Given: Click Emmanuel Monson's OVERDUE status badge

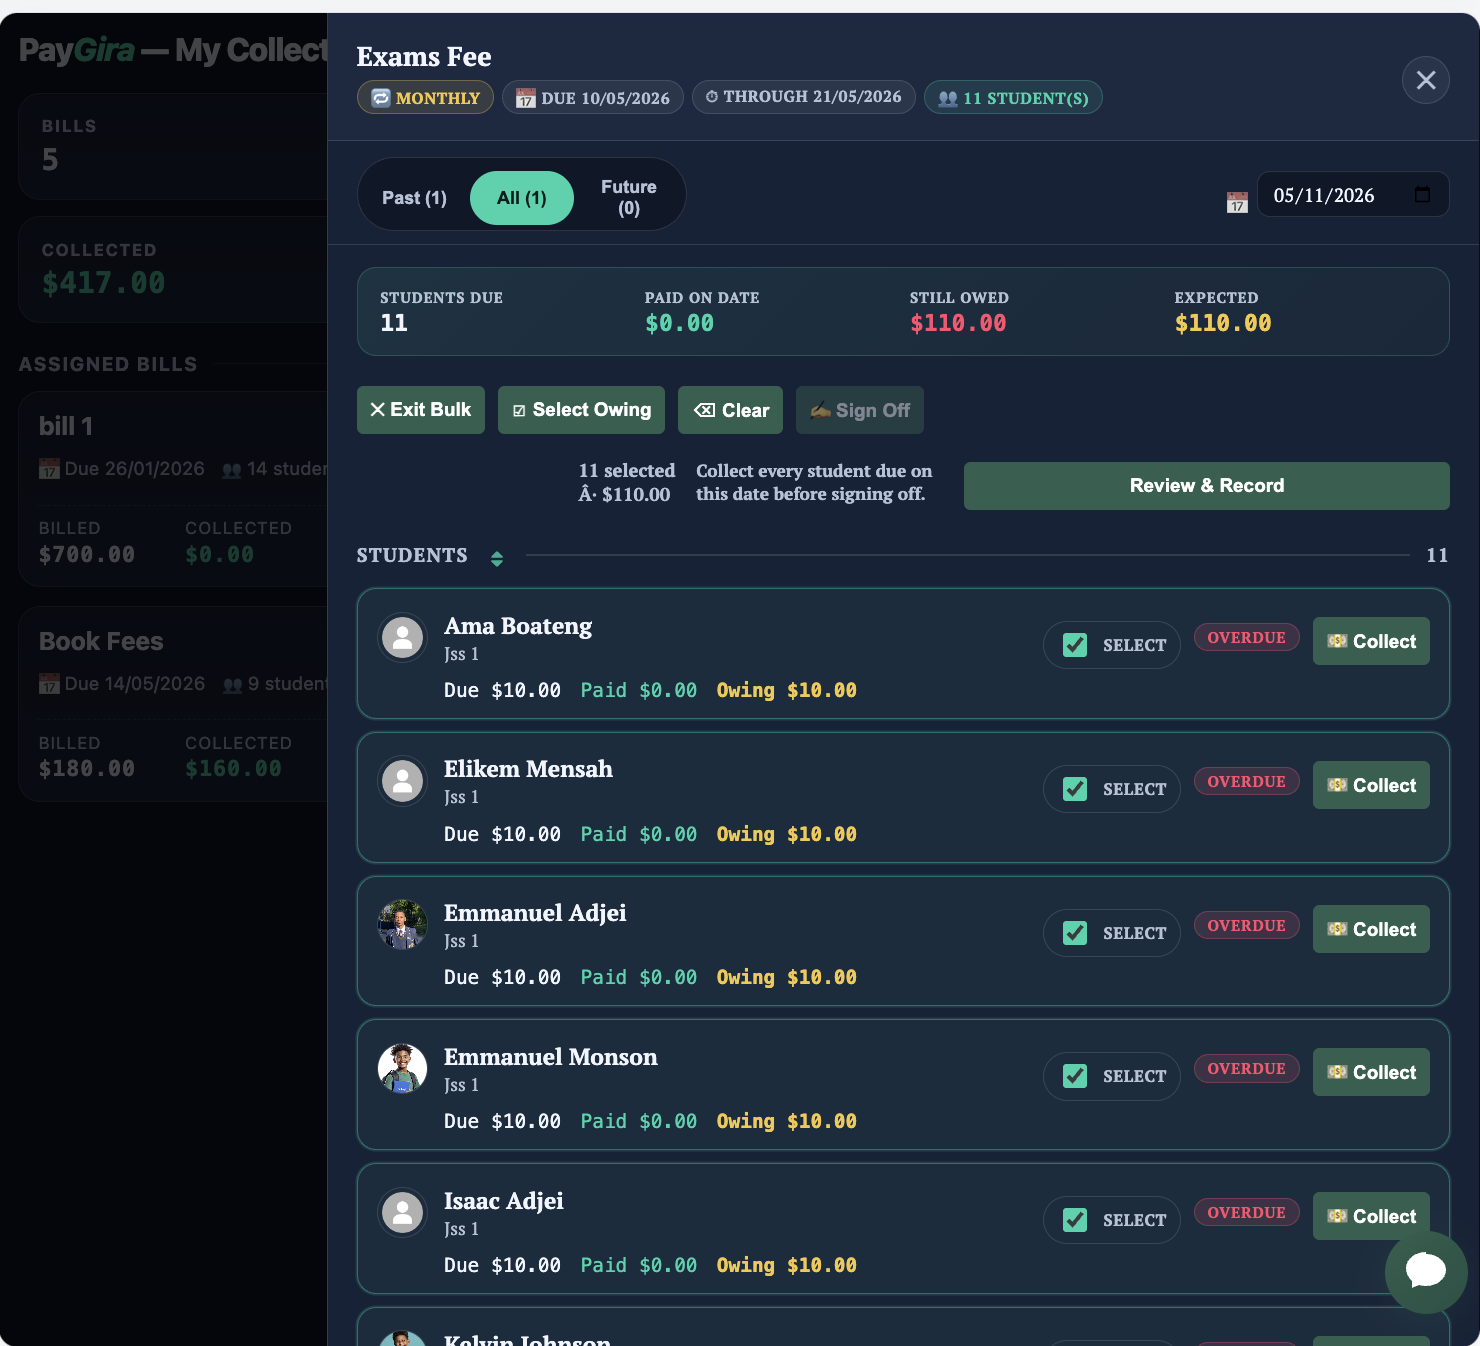Looking at the screenshot, I should click(1246, 1068).
